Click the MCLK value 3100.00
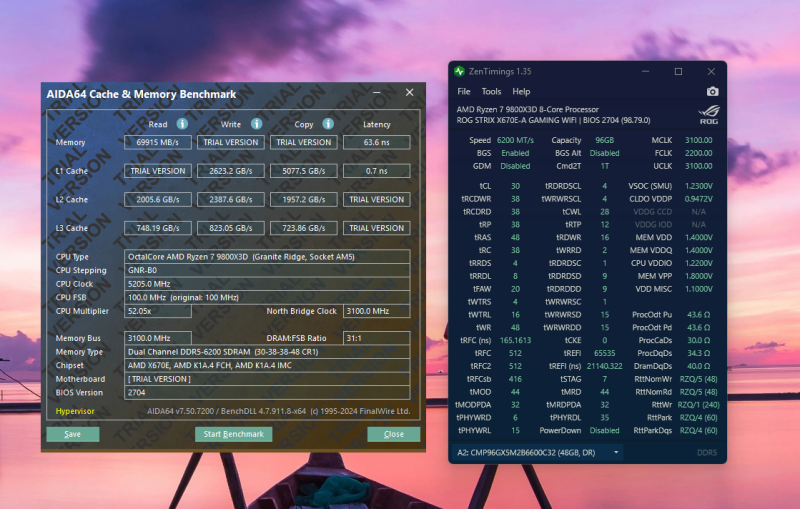800x509 pixels. coord(698,140)
